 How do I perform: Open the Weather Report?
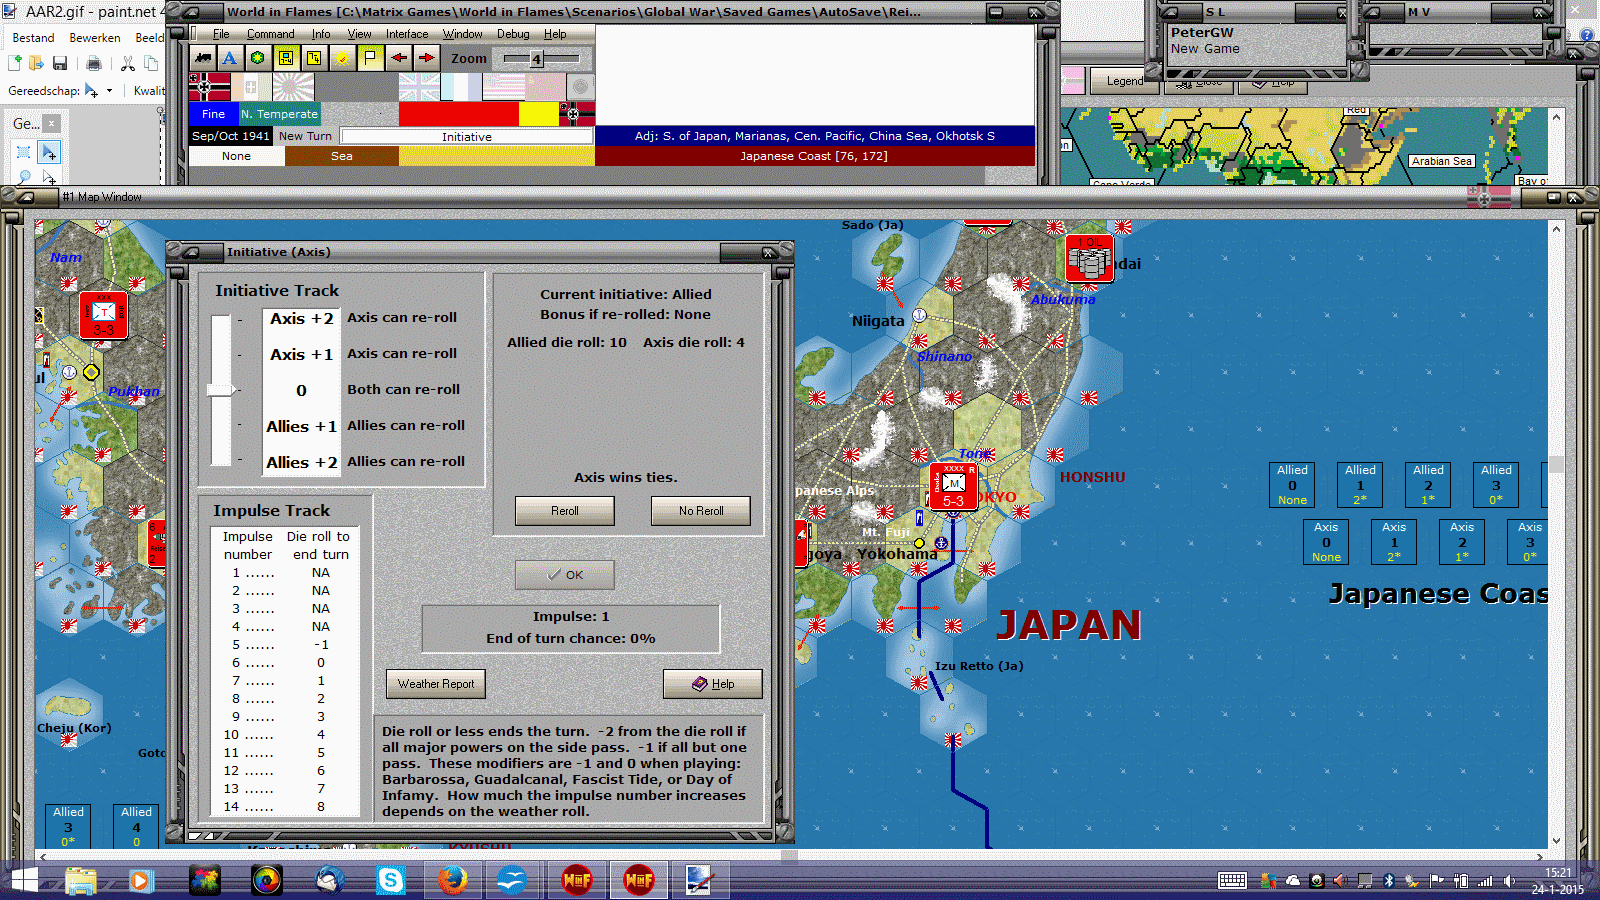[x=436, y=684]
